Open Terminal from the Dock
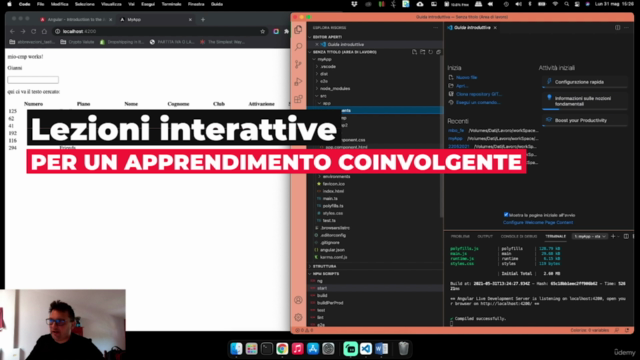The height and width of the screenshot is (360, 640). tap(267, 349)
